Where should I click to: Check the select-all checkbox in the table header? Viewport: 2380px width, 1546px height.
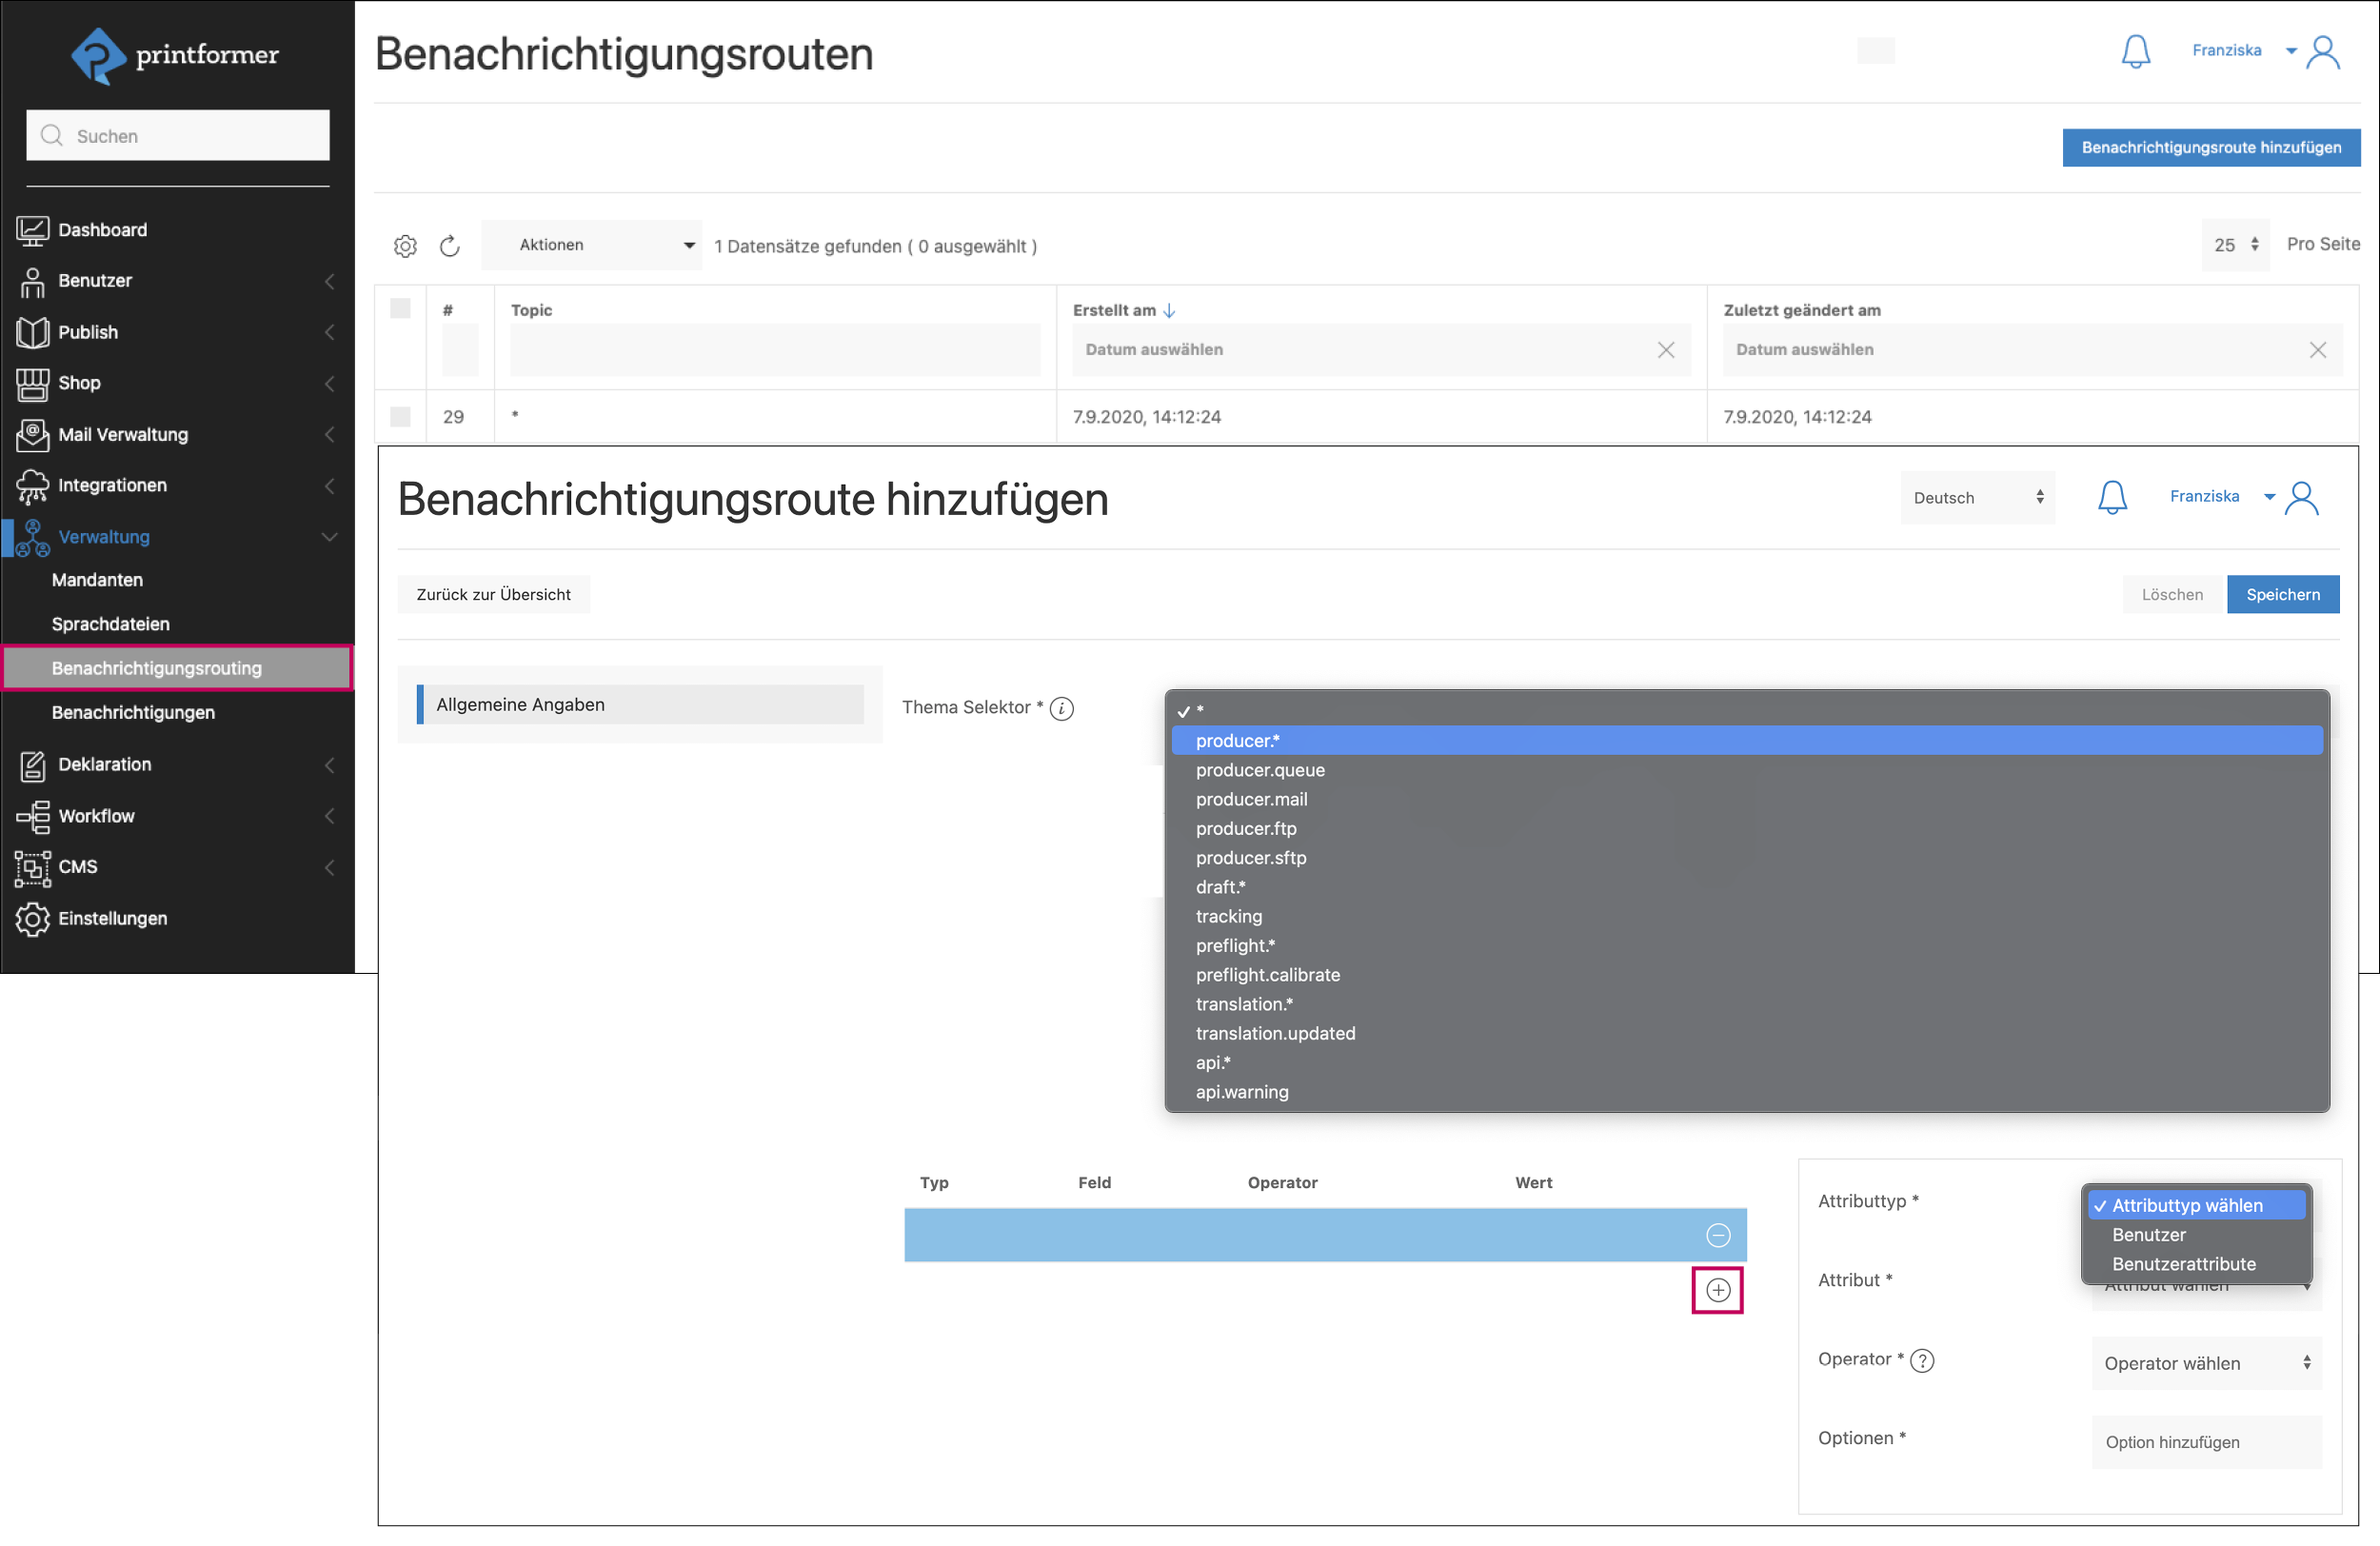tap(400, 308)
